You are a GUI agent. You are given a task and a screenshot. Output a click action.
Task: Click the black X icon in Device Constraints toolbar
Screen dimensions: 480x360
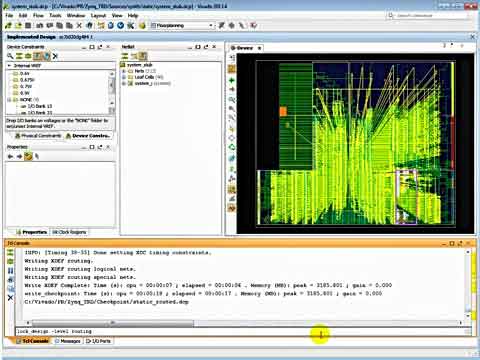[55, 56]
